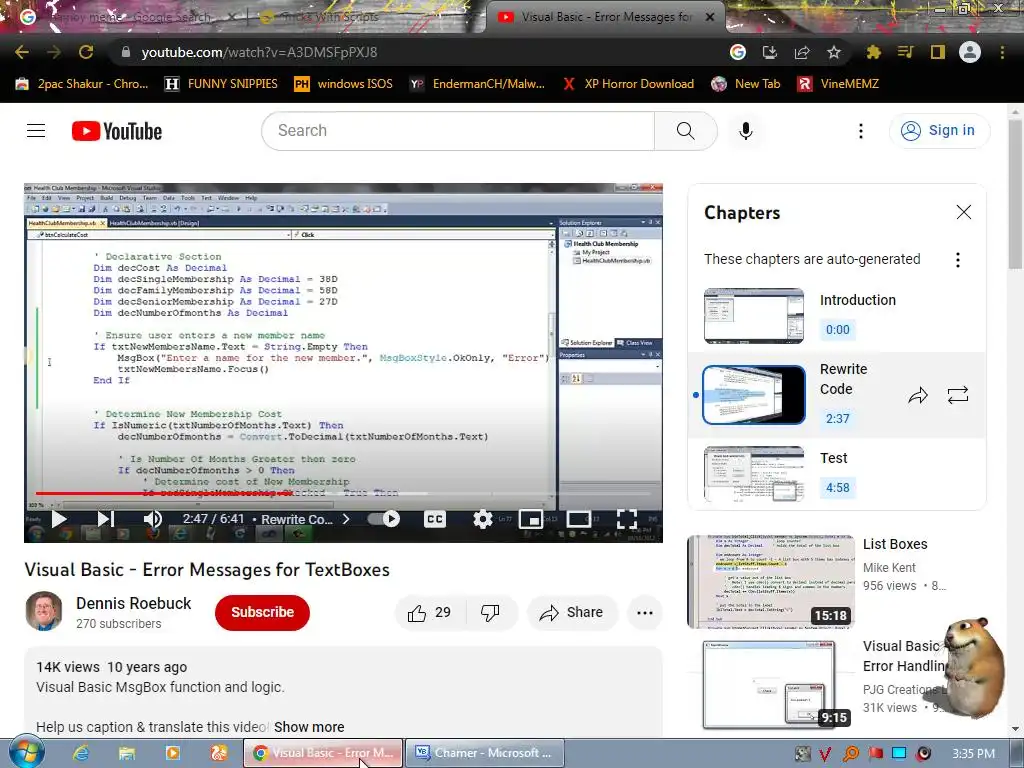Dislike this video
The height and width of the screenshot is (768, 1024).
coord(490,613)
